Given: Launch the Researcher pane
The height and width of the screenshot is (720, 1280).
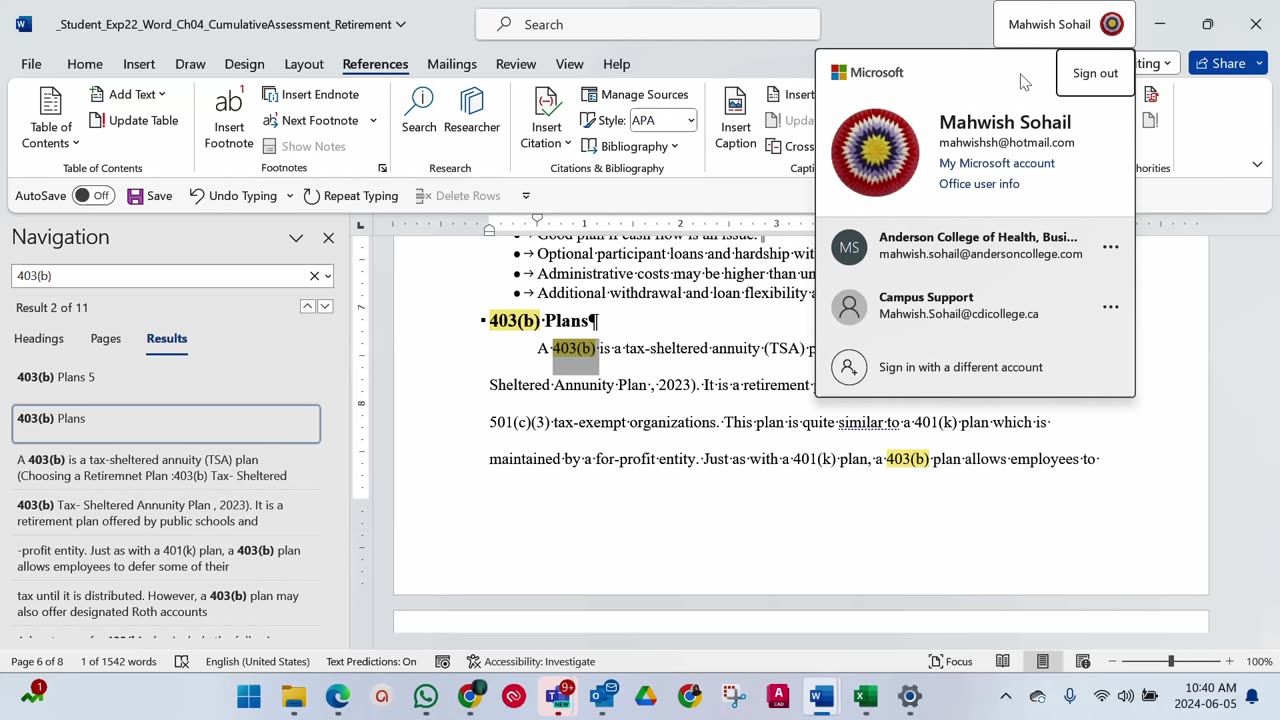Looking at the screenshot, I should pyautogui.click(x=472, y=110).
